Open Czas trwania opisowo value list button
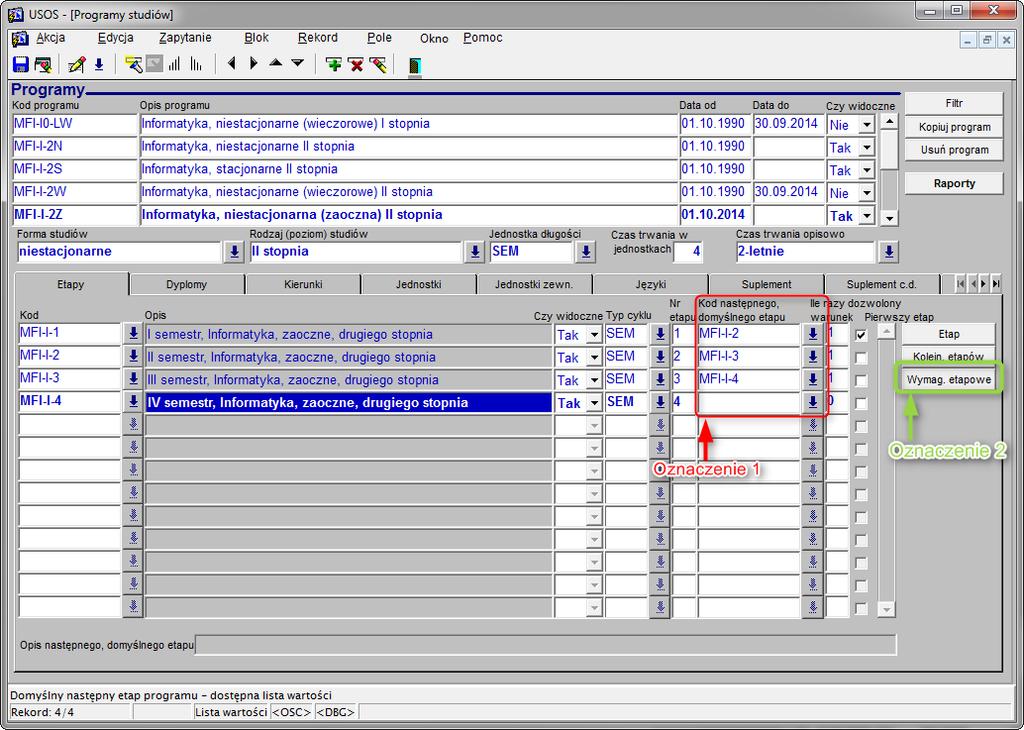The height and width of the screenshot is (730, 1024). click(888, 252)
